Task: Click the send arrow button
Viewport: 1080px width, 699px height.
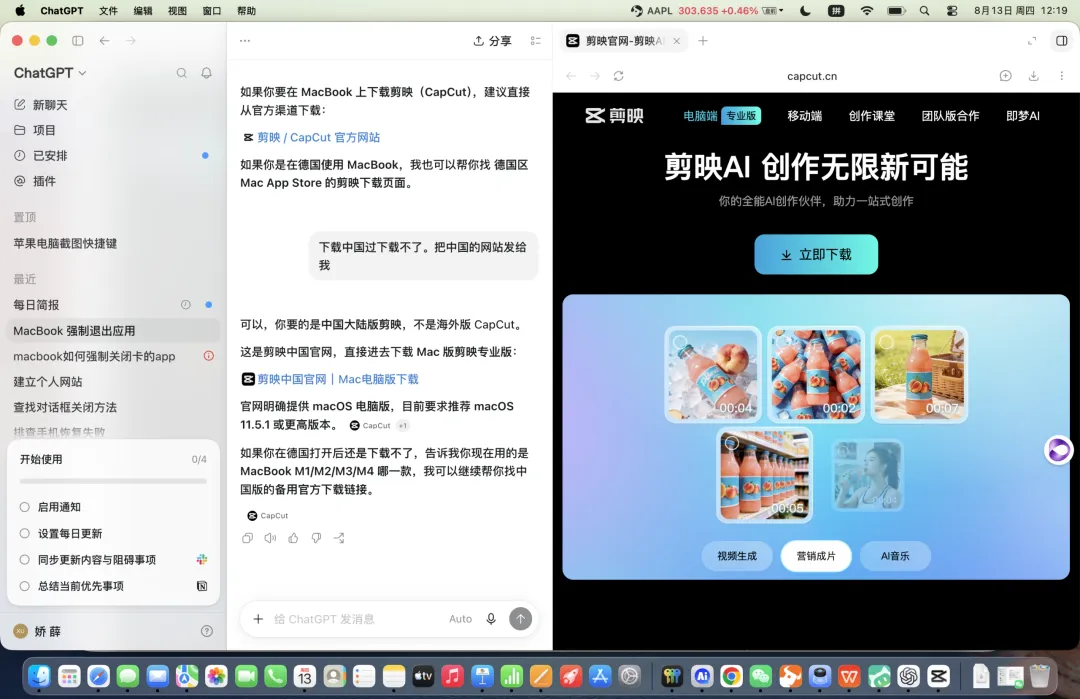Action: (x=521, y=619)
